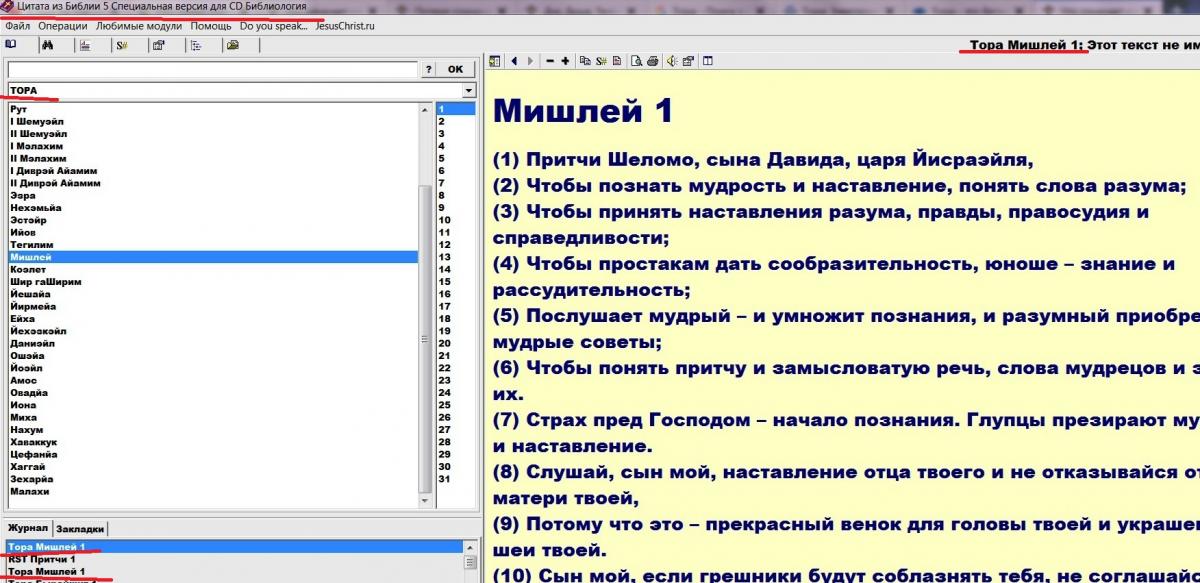
Task: Click the left-arrow back navigation icon
Action: (515, 61)
